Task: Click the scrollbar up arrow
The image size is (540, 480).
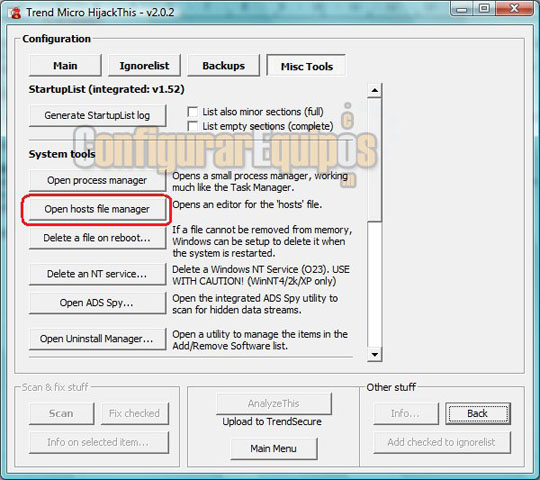Action: pyautogui.click(x=374, y=91)
